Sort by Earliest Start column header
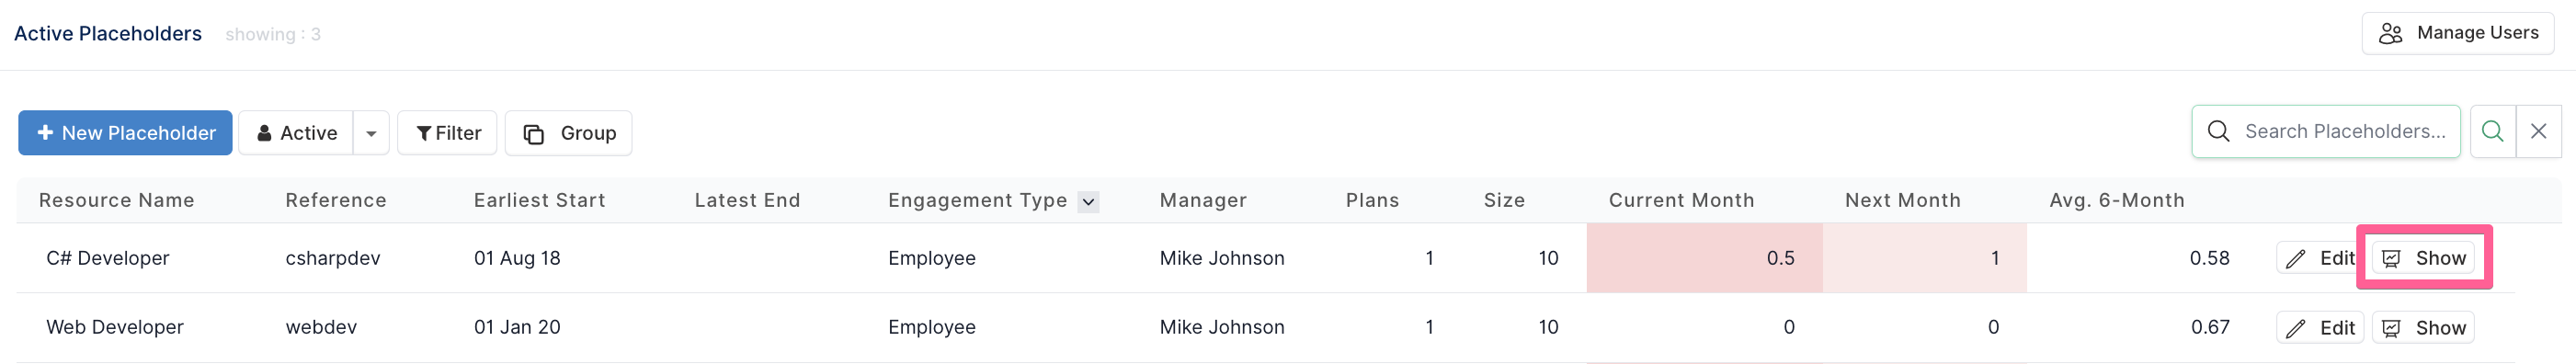This screenshot has width=2576, height=364. coord(539,200)
